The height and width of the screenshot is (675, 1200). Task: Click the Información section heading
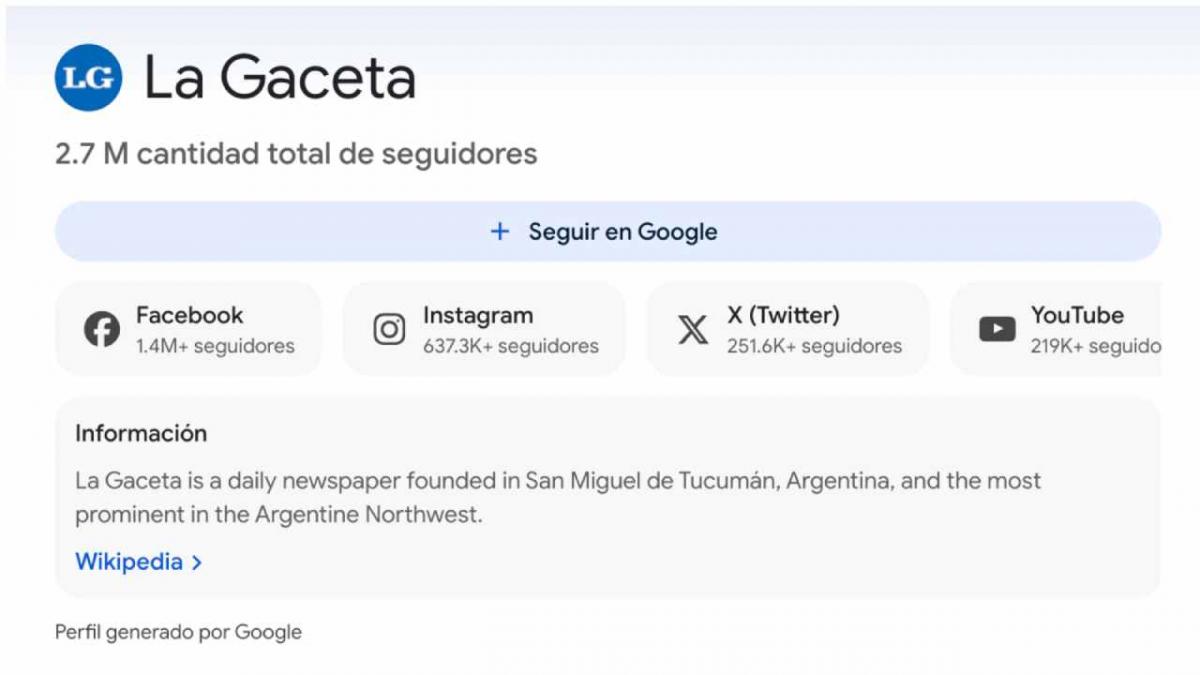(141, 433)
